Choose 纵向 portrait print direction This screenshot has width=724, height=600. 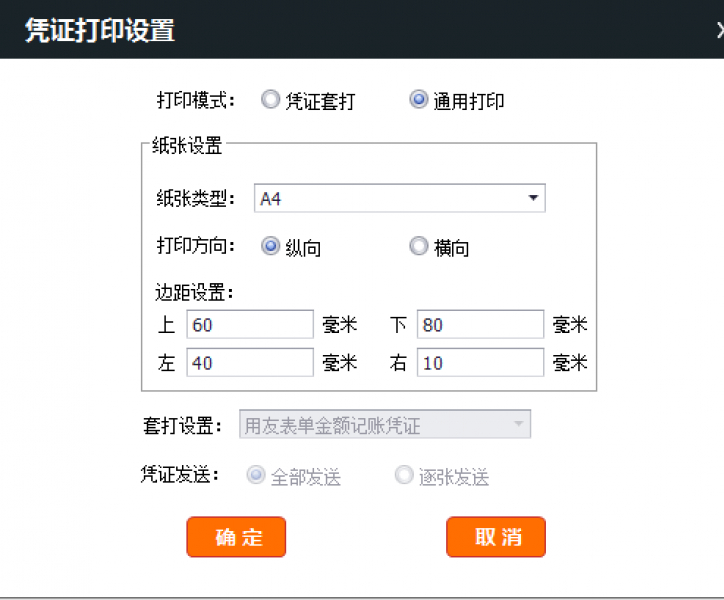point(270,247)
